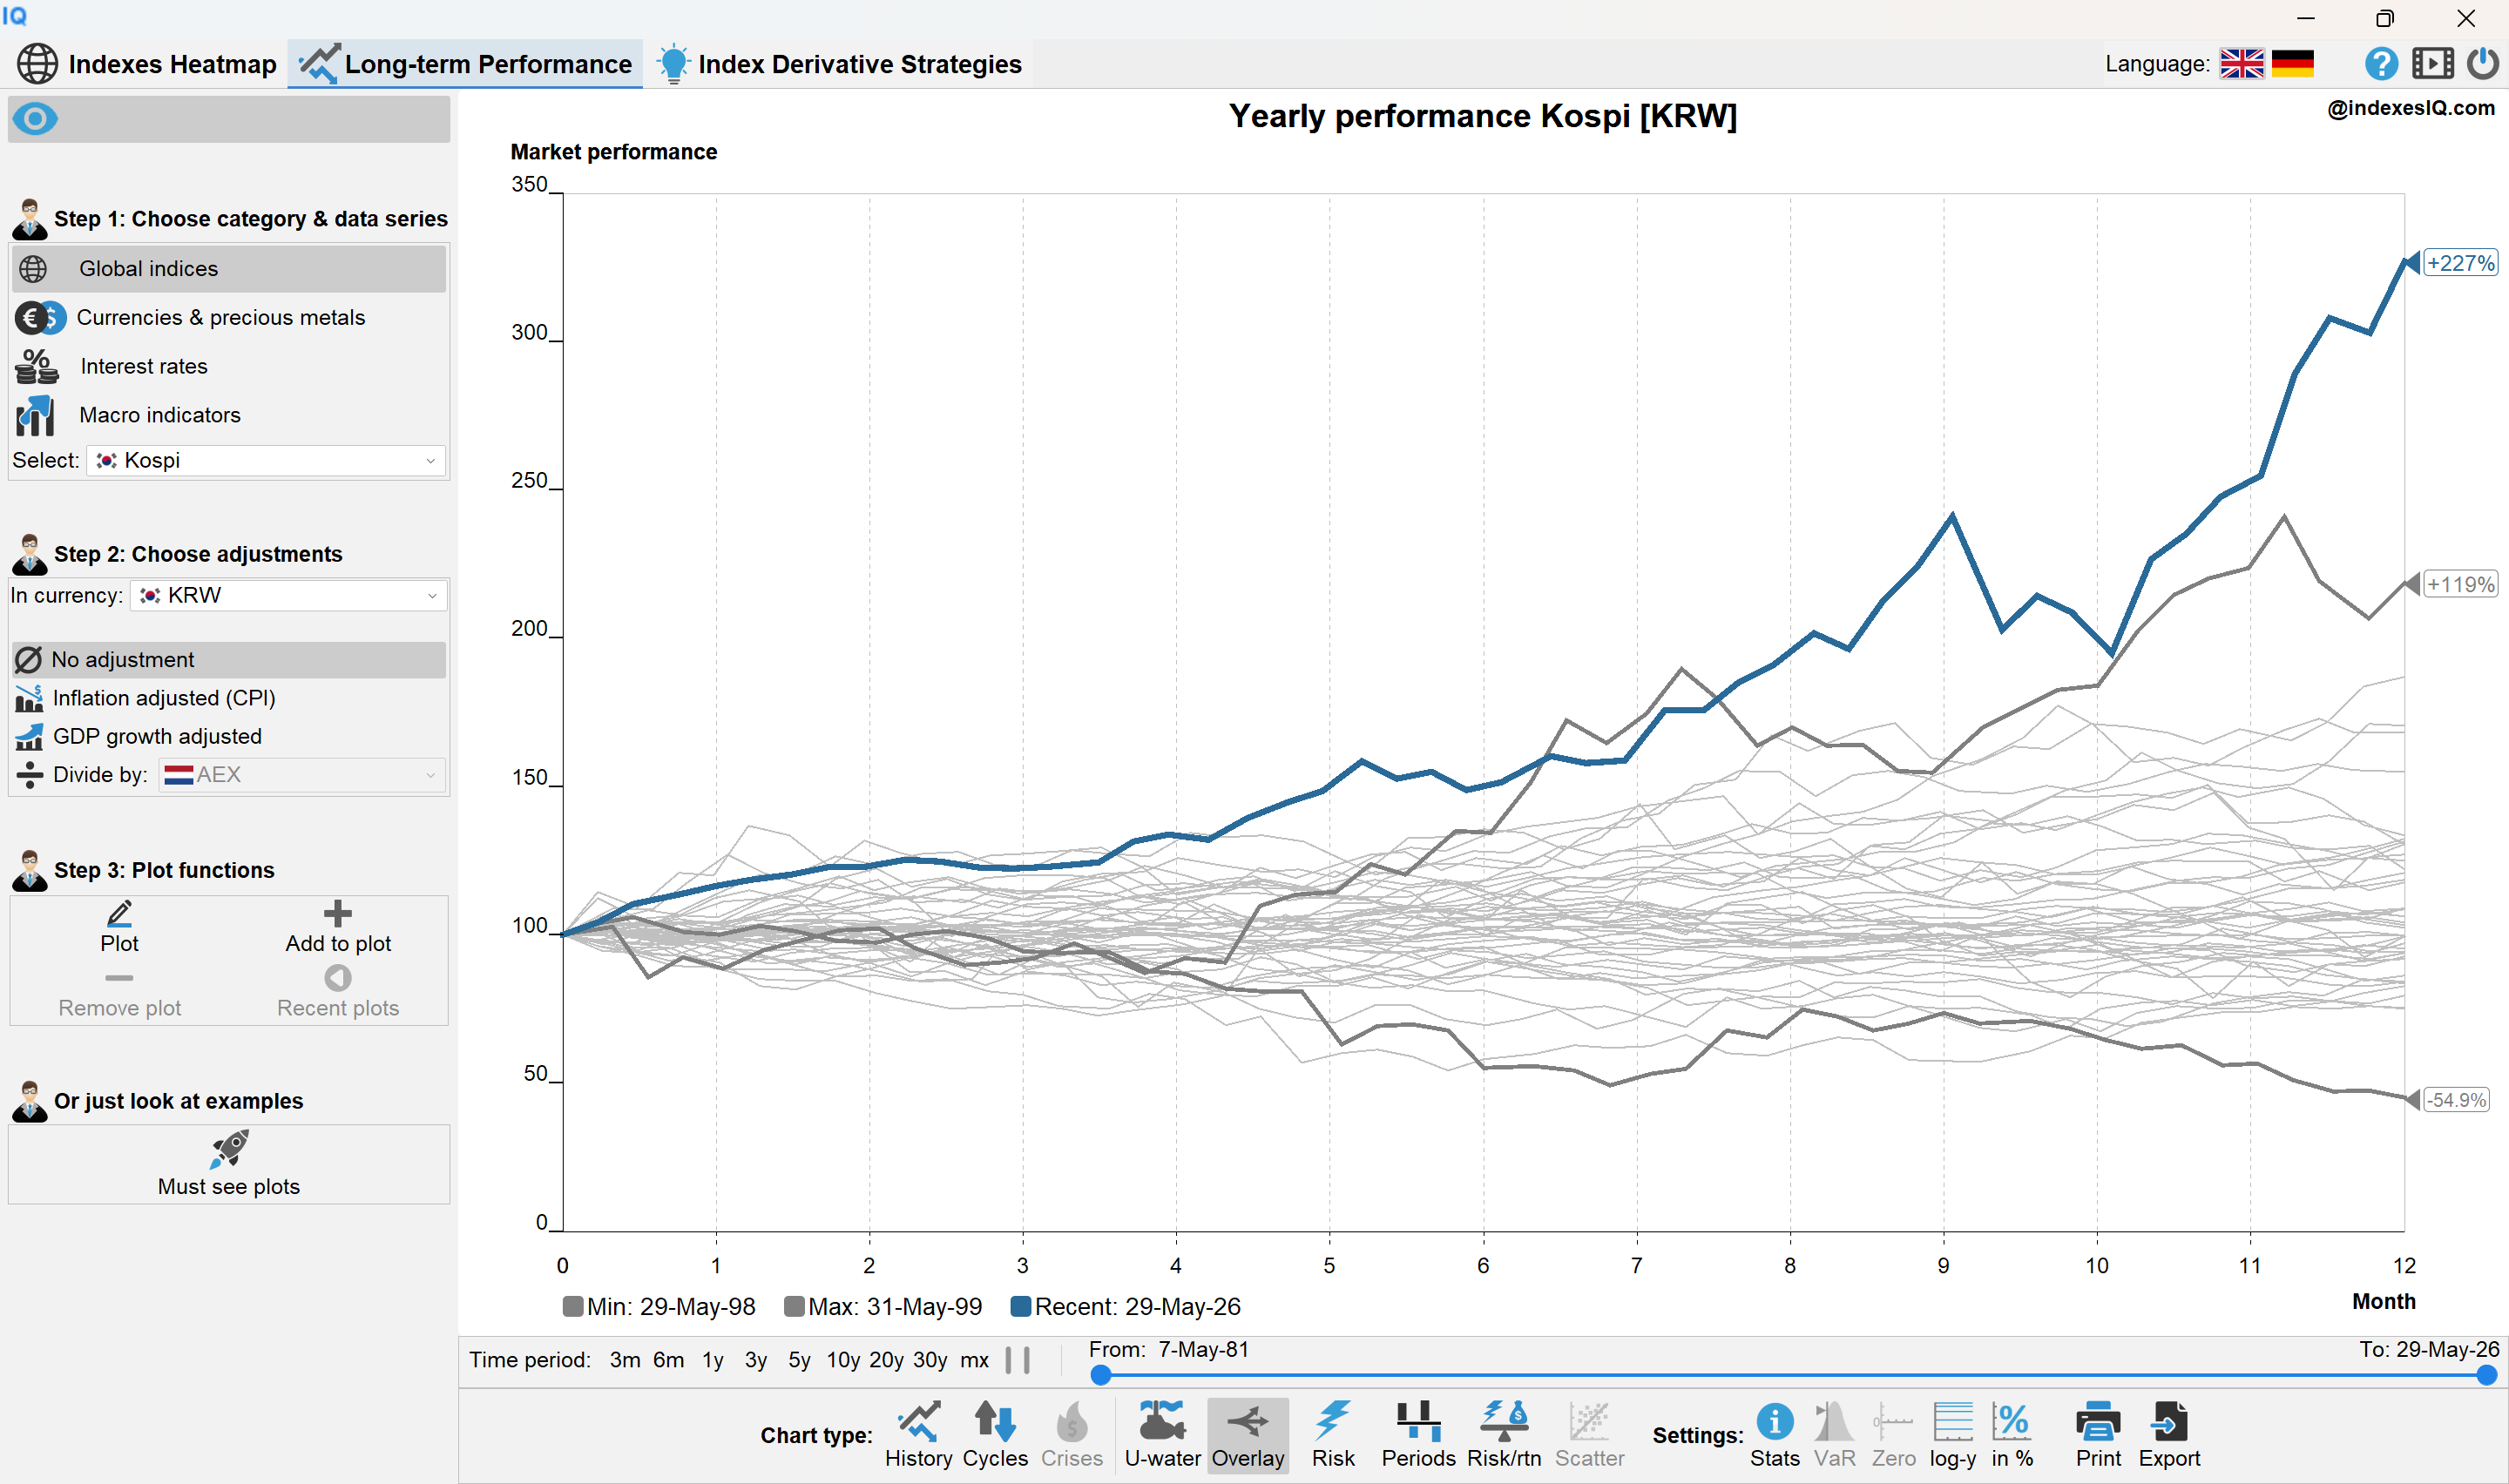Select the Macro indicators category
The width and height of the screenshot is (2509, 1484).
(x=229, y=416)
